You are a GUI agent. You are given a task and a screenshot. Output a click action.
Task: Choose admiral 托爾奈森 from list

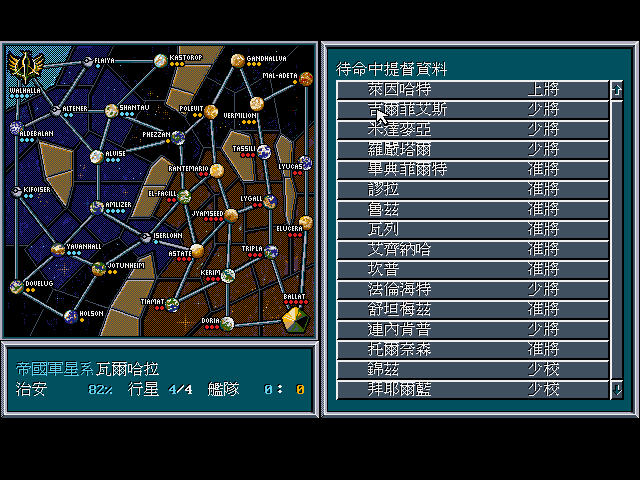click(x=473, y=349)
